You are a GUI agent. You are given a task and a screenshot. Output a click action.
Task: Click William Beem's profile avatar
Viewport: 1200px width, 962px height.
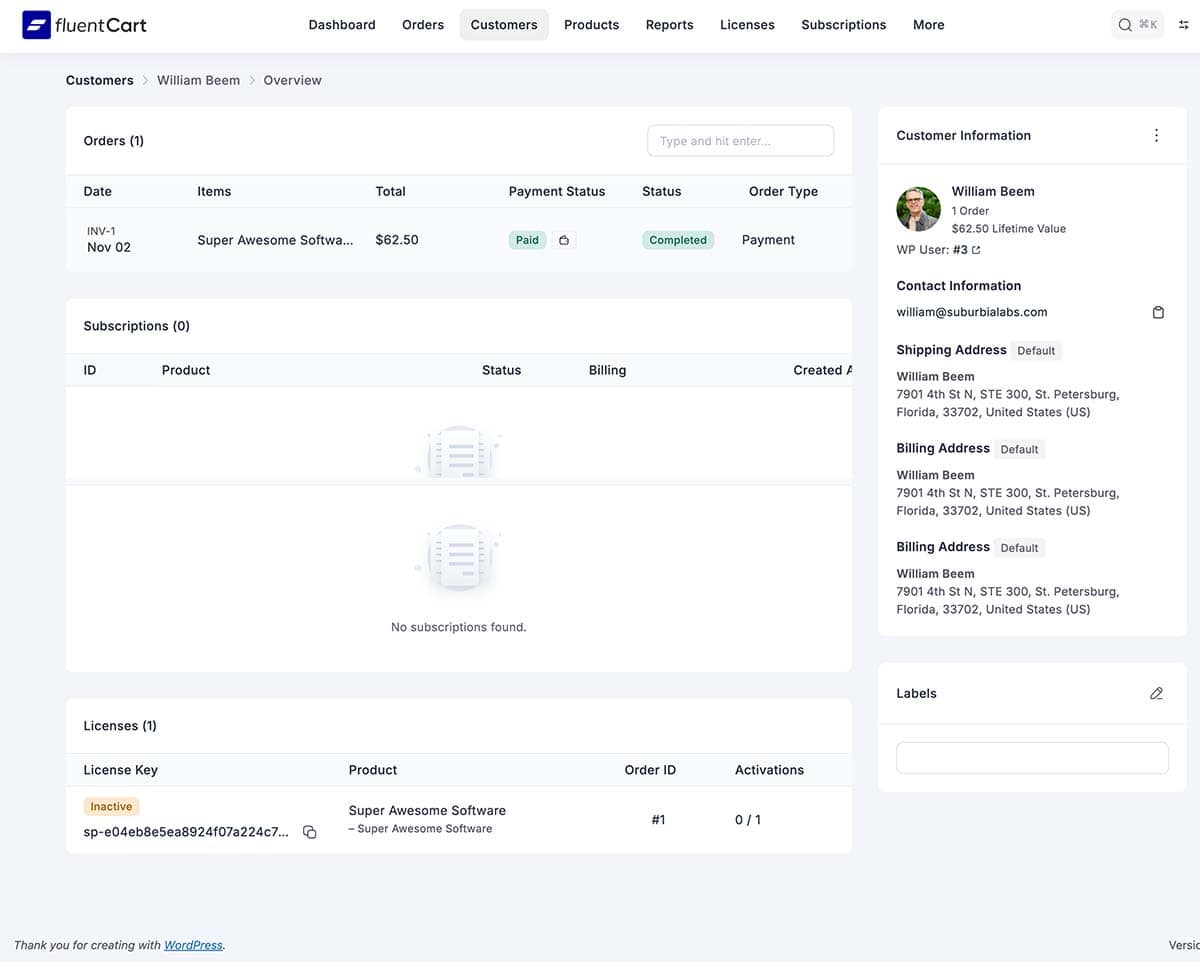tap(918, 209)
